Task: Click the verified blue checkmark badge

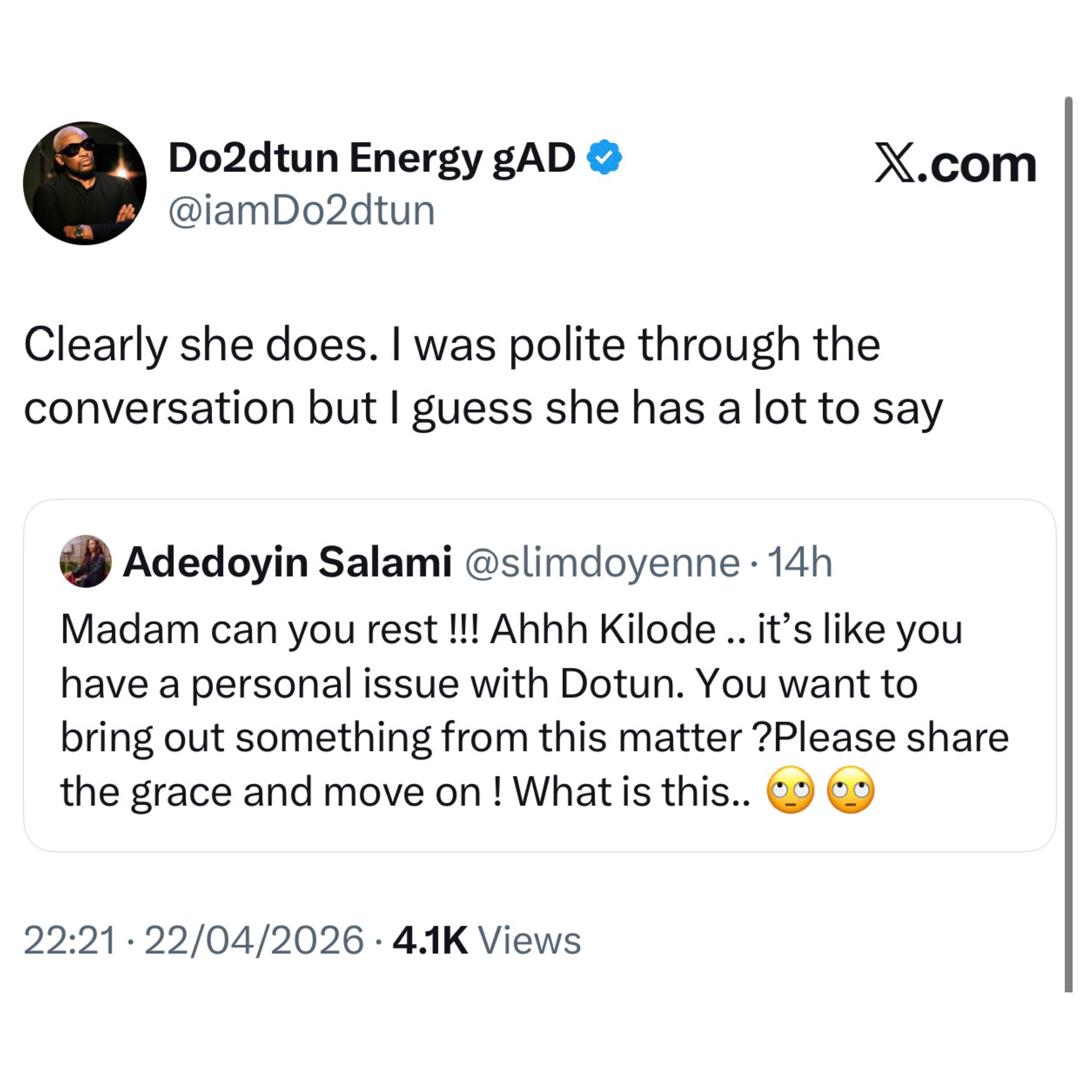Action: point(604,156)
